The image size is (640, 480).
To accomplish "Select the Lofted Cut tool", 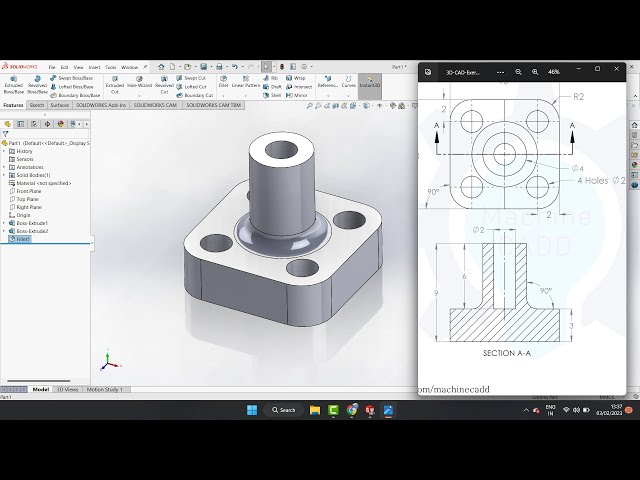I will click(191, 87).
